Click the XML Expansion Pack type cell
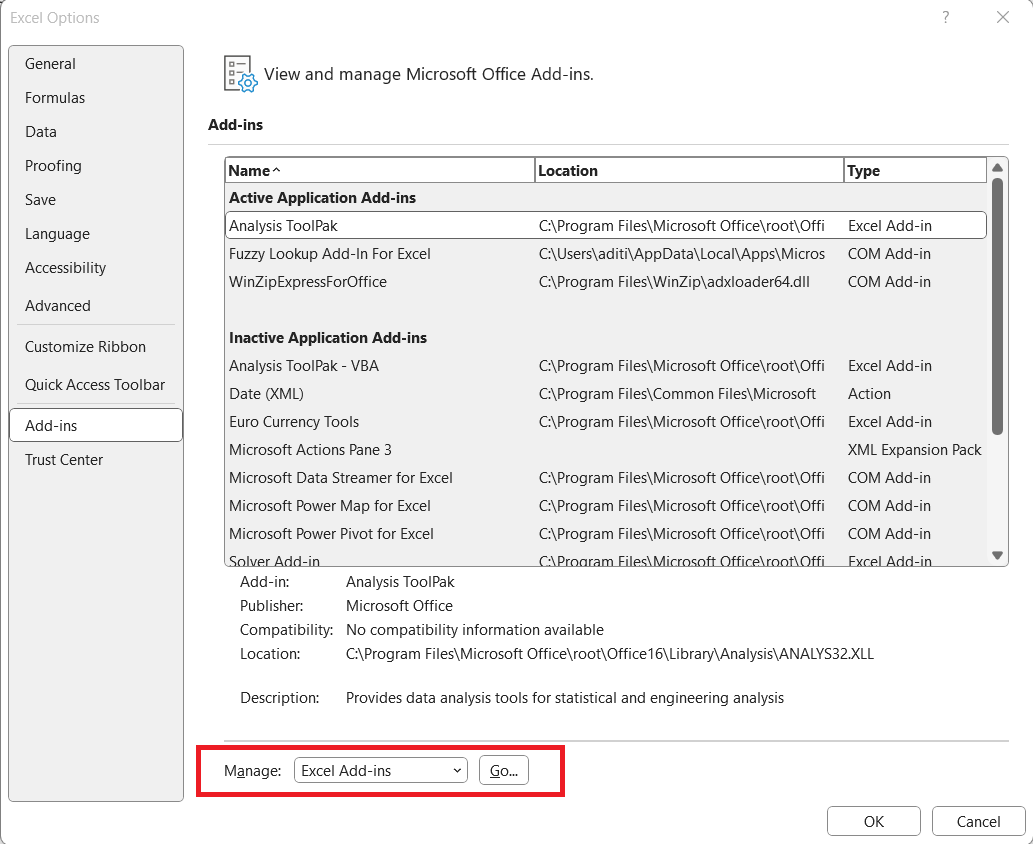 pyautogui.click(x=914, y=450)
